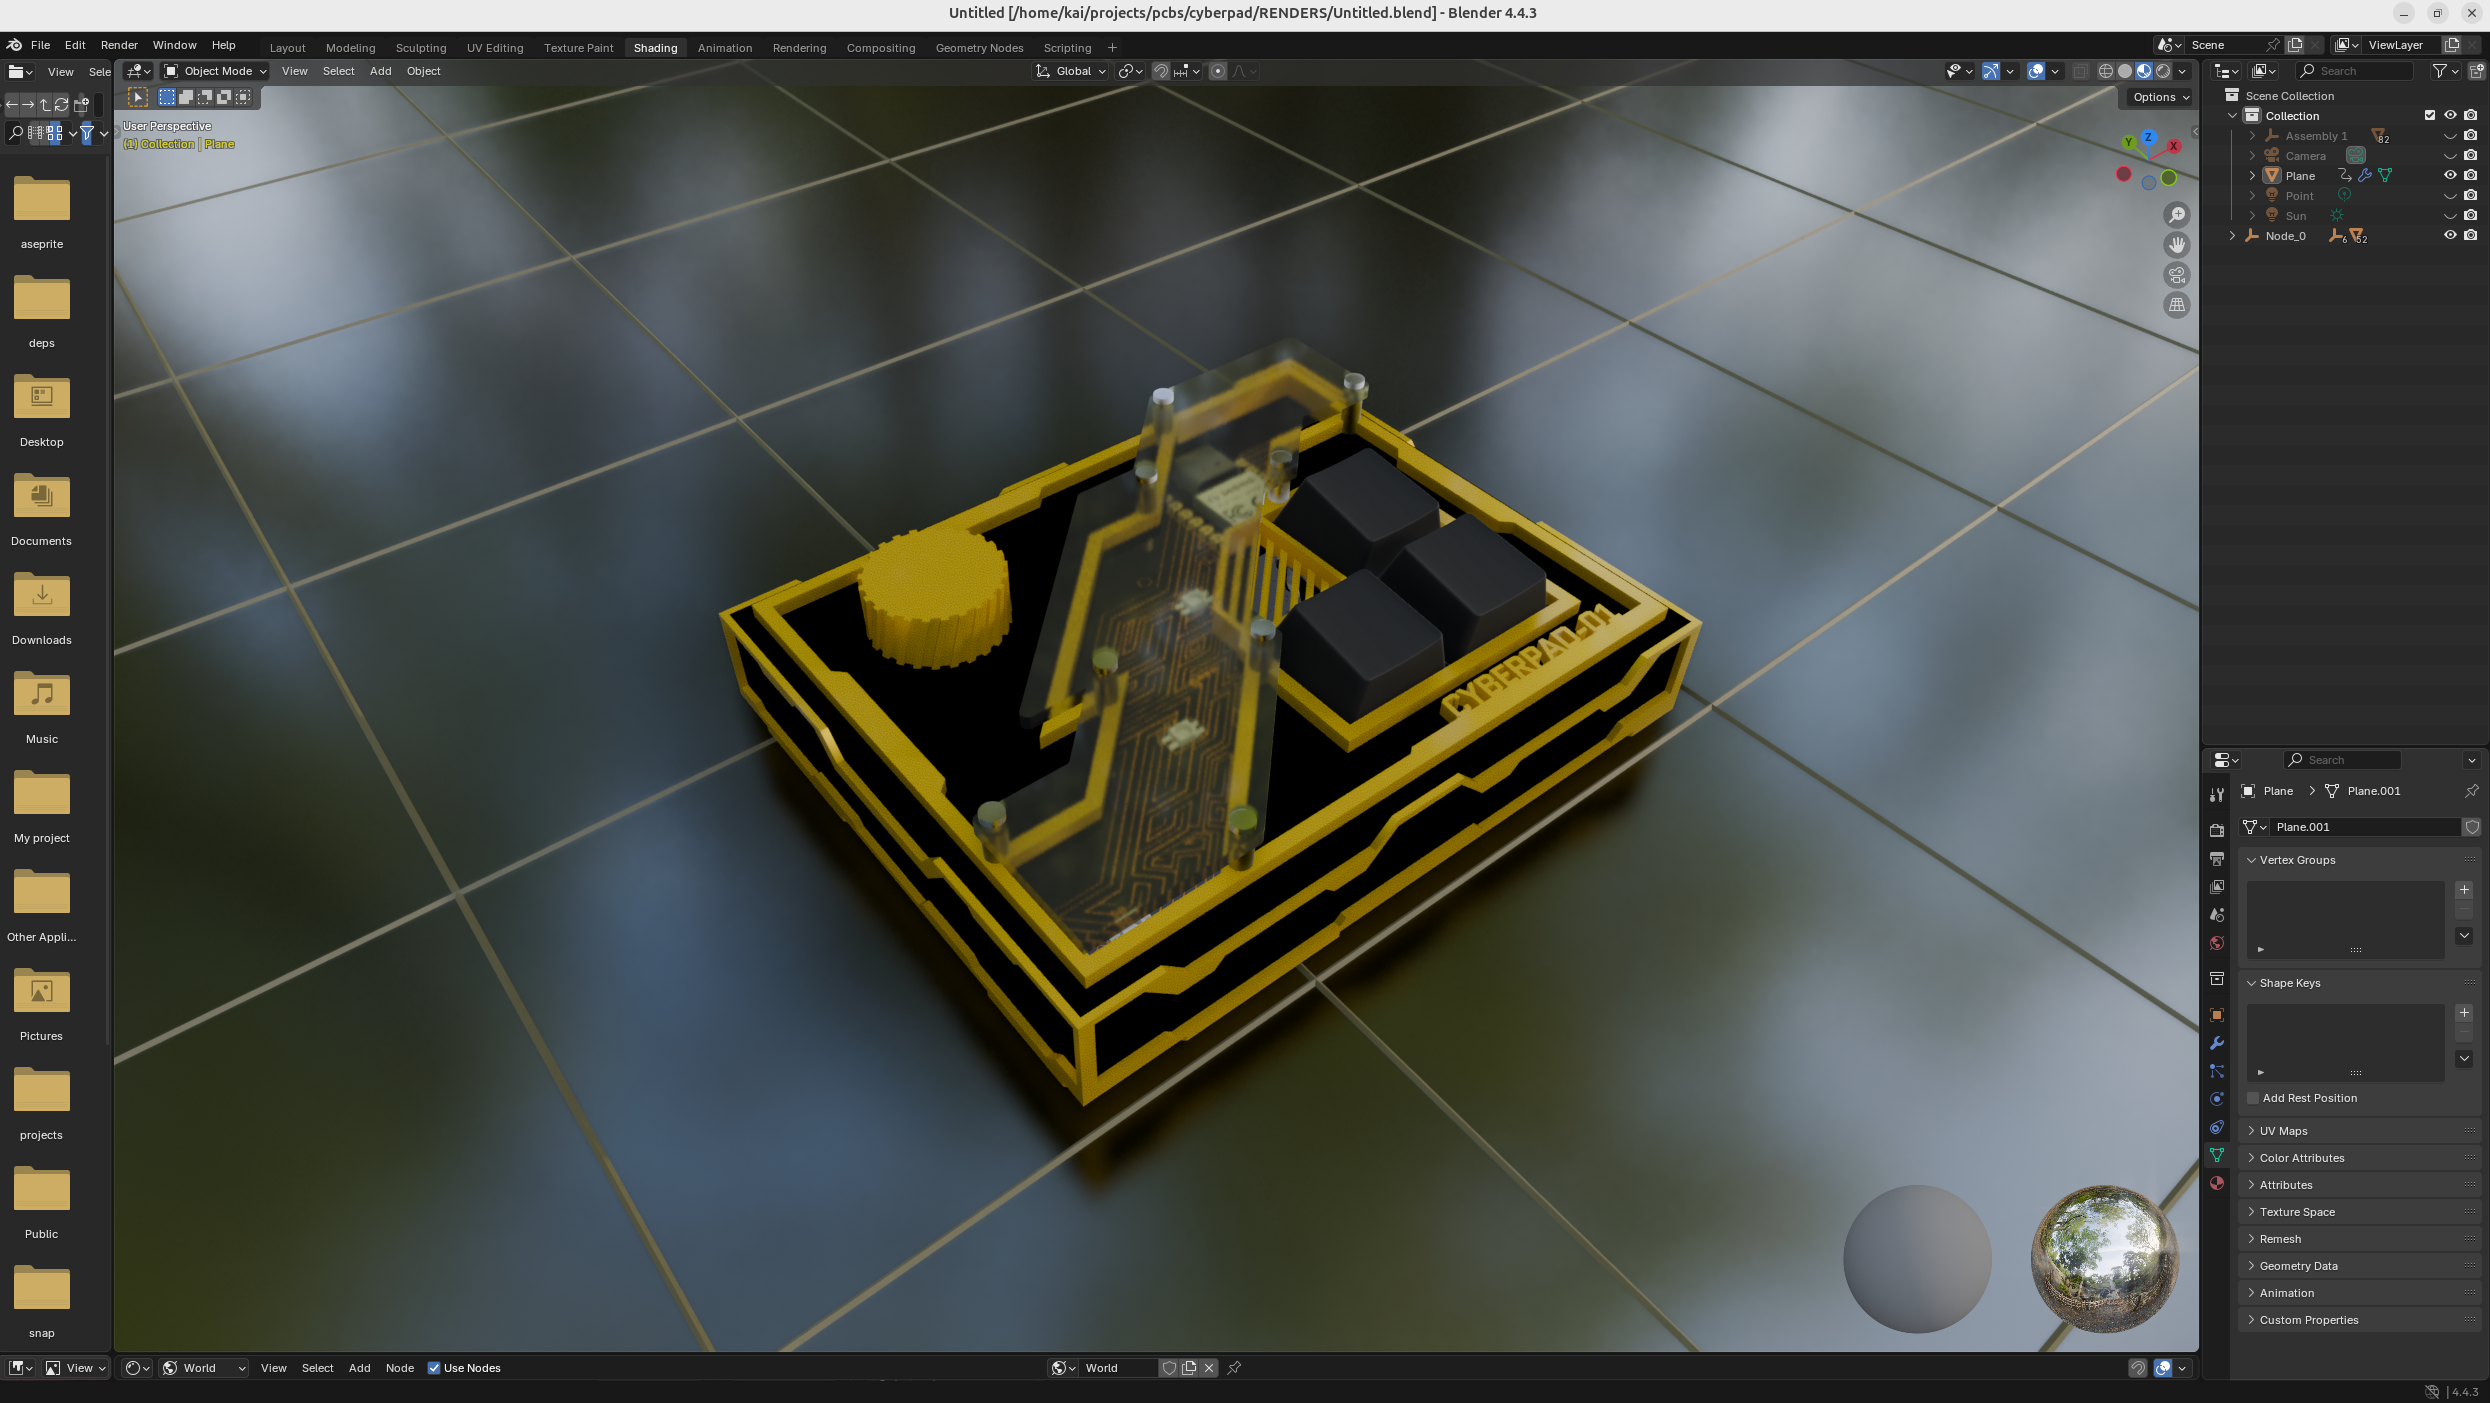Add a new vertex group with plus
Screen dimensions: 2490x1403
tap(2464, 890)
